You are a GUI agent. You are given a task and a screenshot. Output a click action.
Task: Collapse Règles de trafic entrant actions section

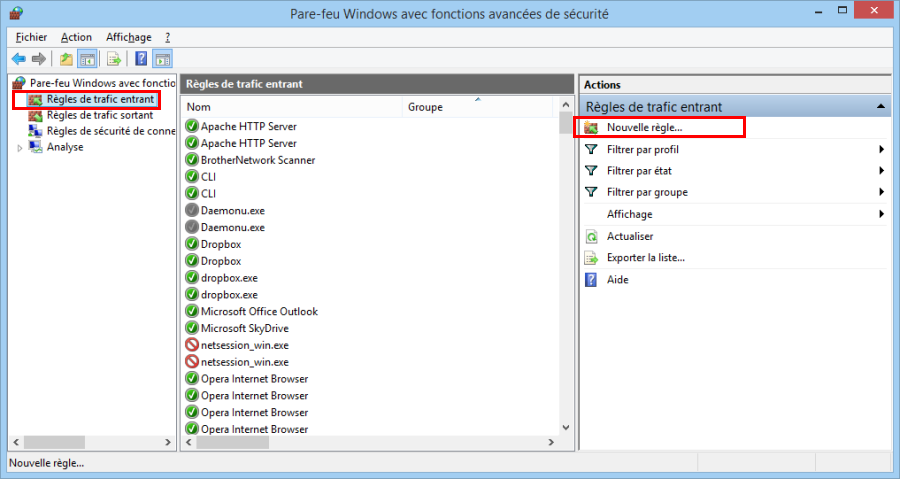pos(880,107)
